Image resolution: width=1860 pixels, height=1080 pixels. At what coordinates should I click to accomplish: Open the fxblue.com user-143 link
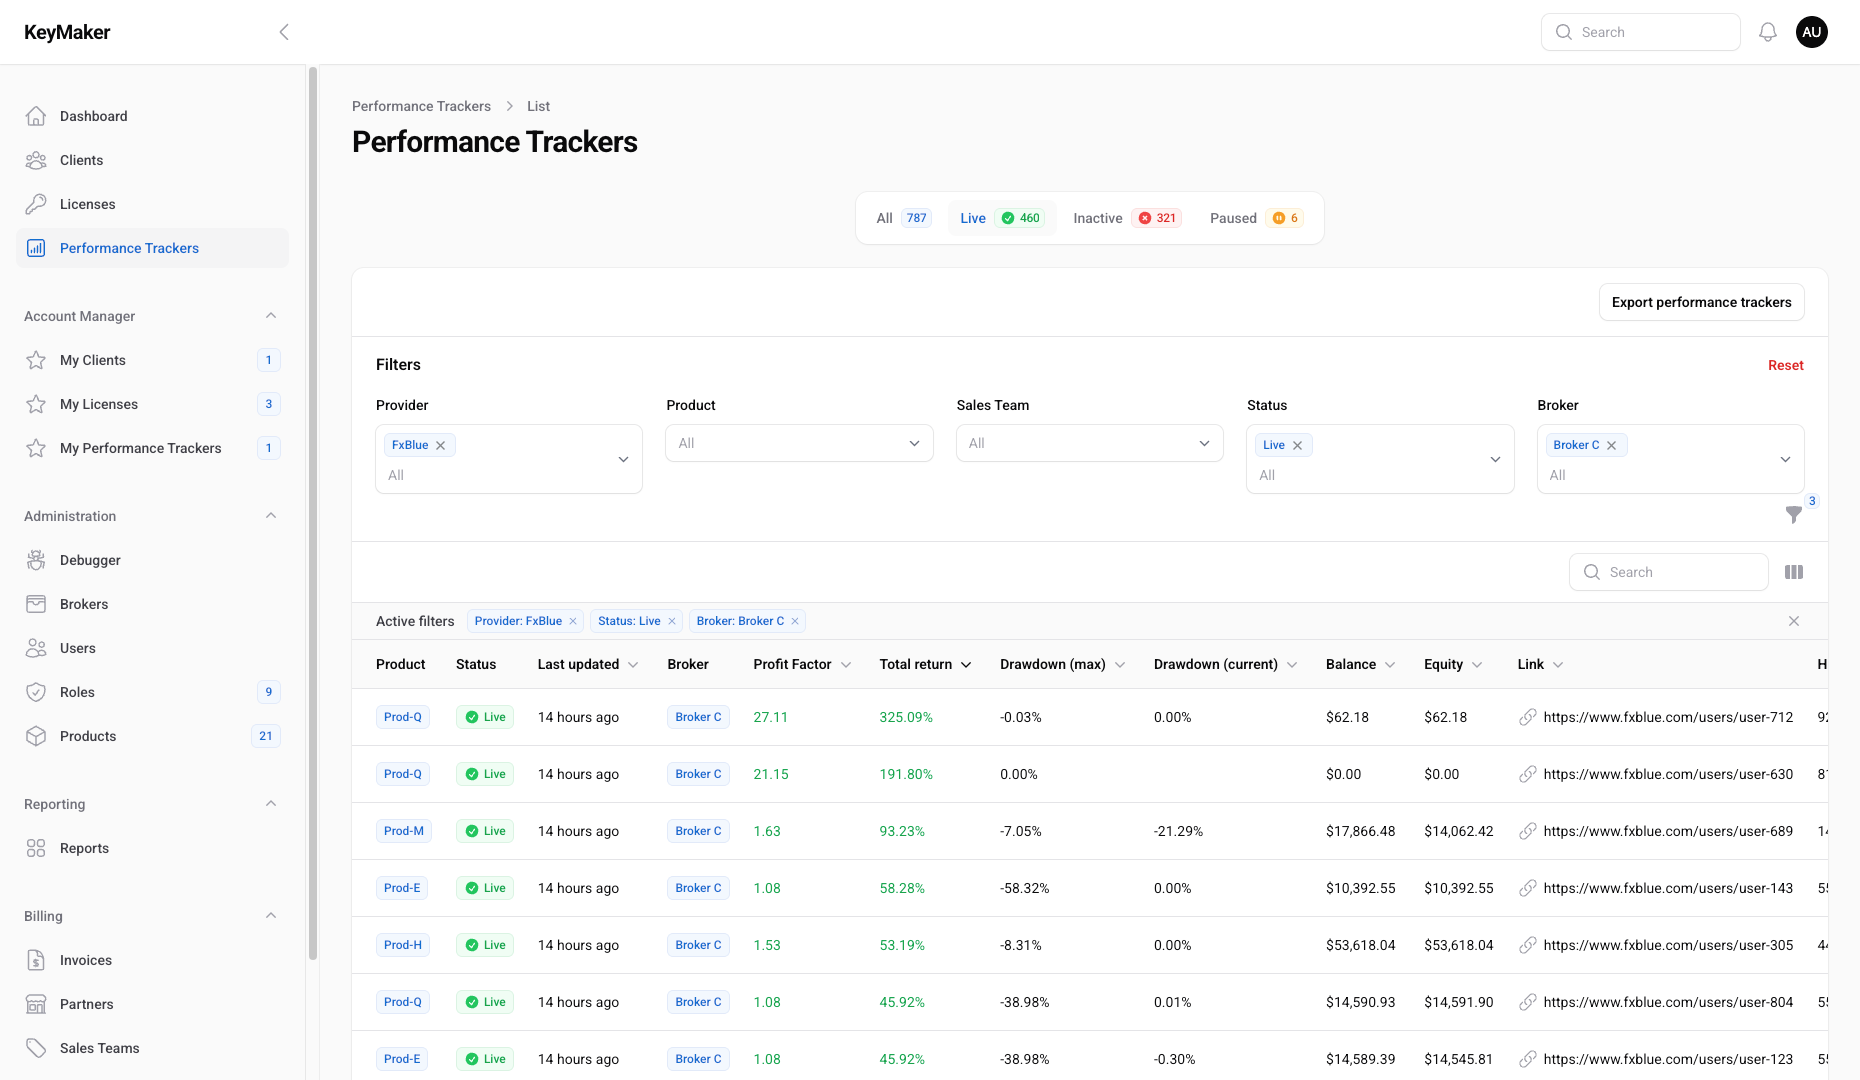pyautogui.click(x=1668, y=888)
